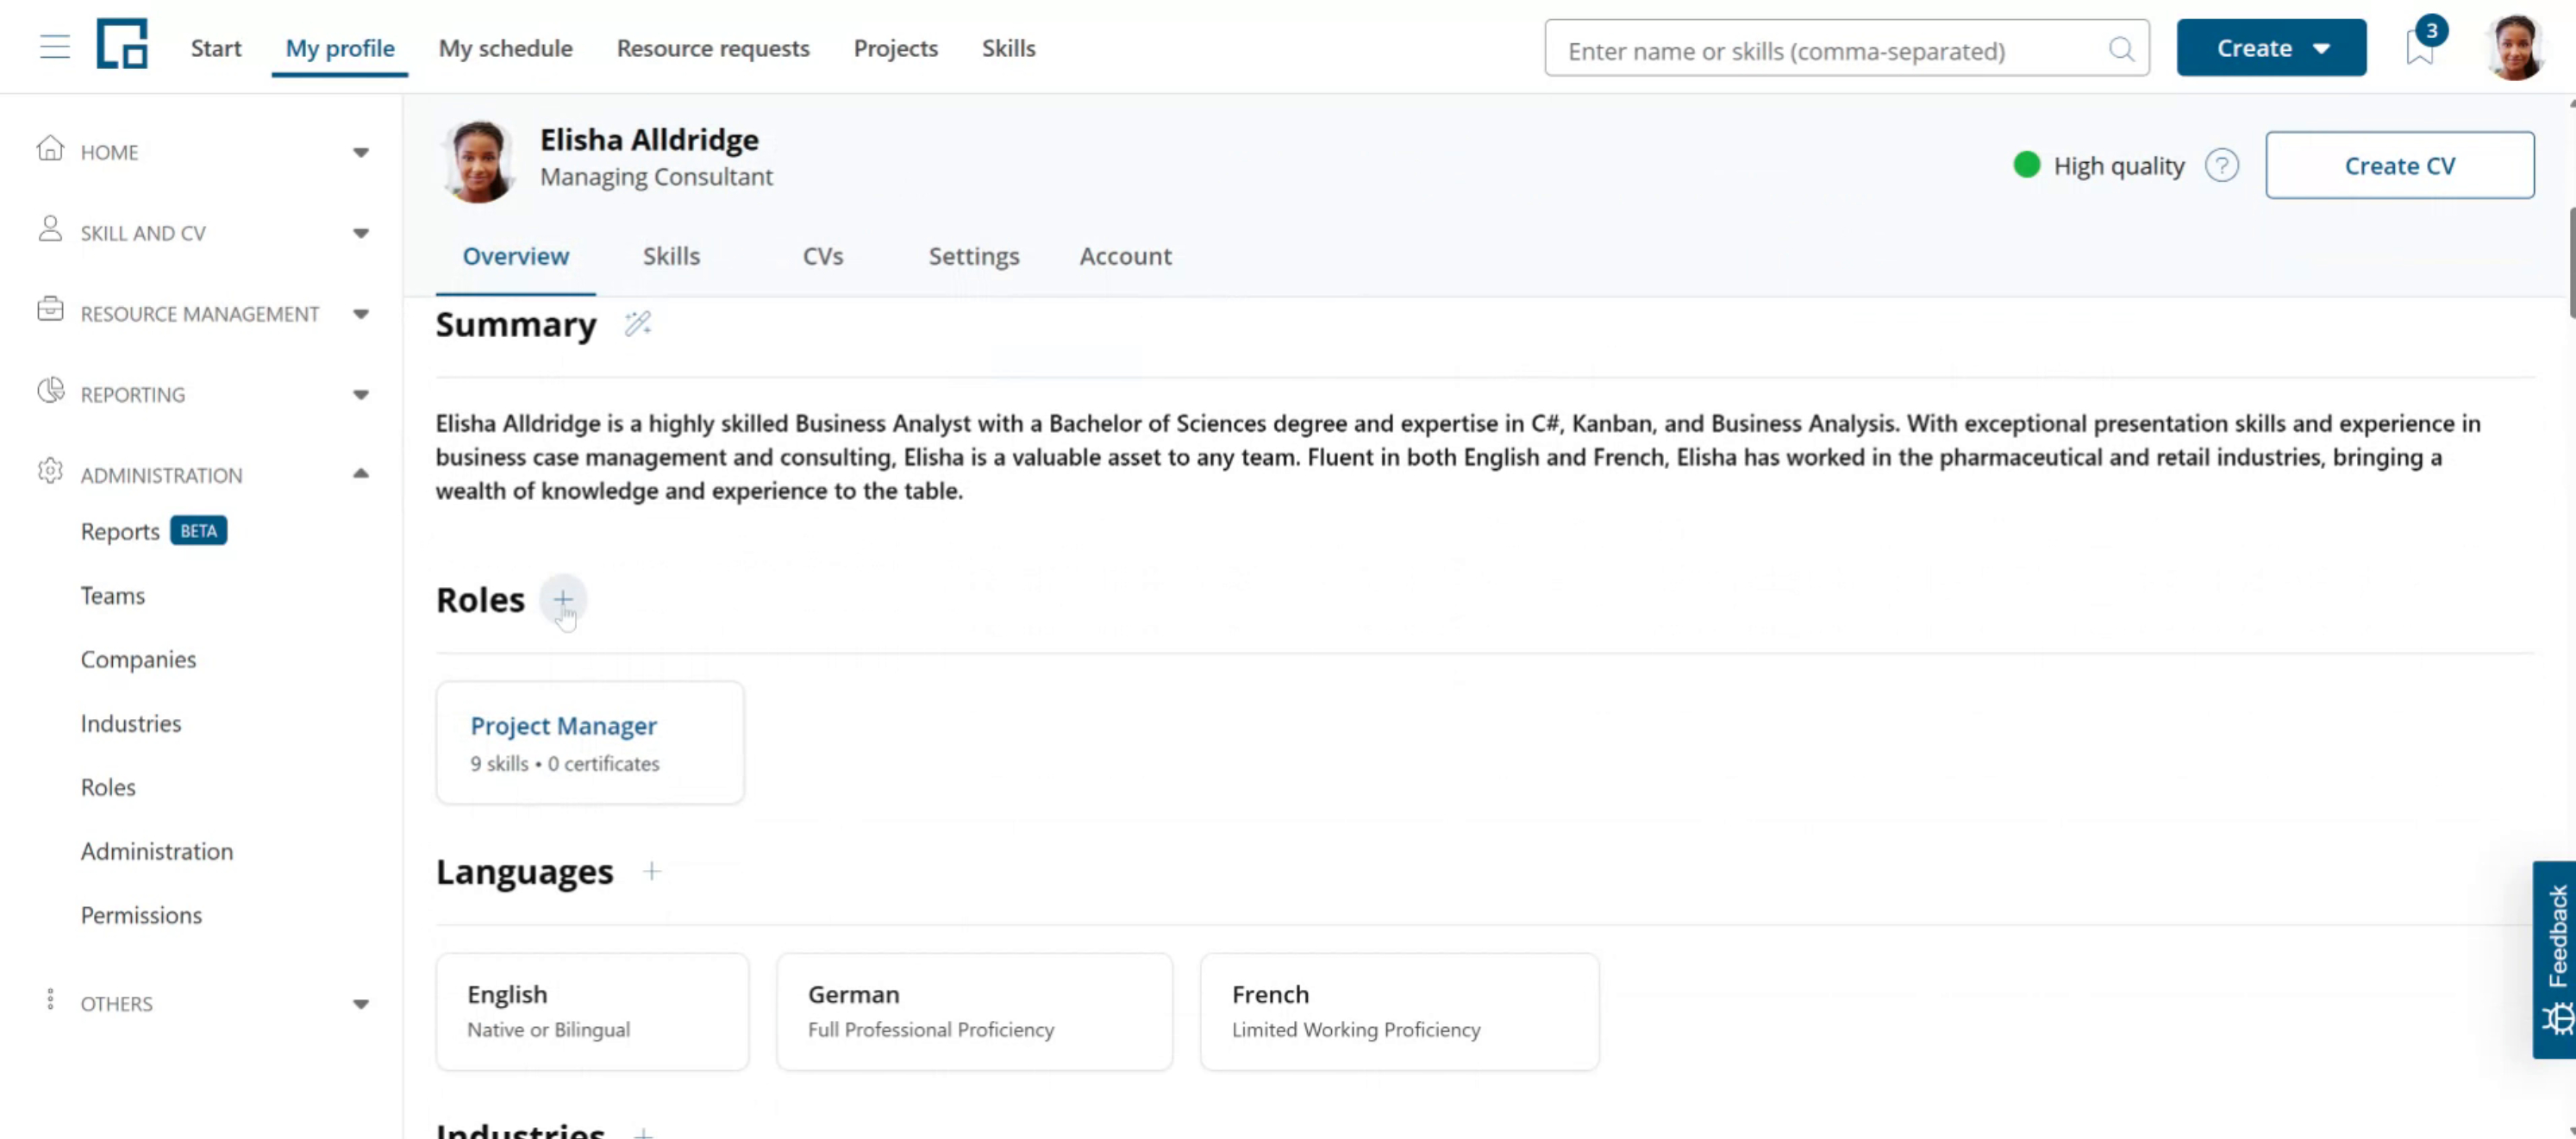Expand RESOURCE MANAGEMENT section arrow
This screenshot has width=2576, height=1139.
361,314
